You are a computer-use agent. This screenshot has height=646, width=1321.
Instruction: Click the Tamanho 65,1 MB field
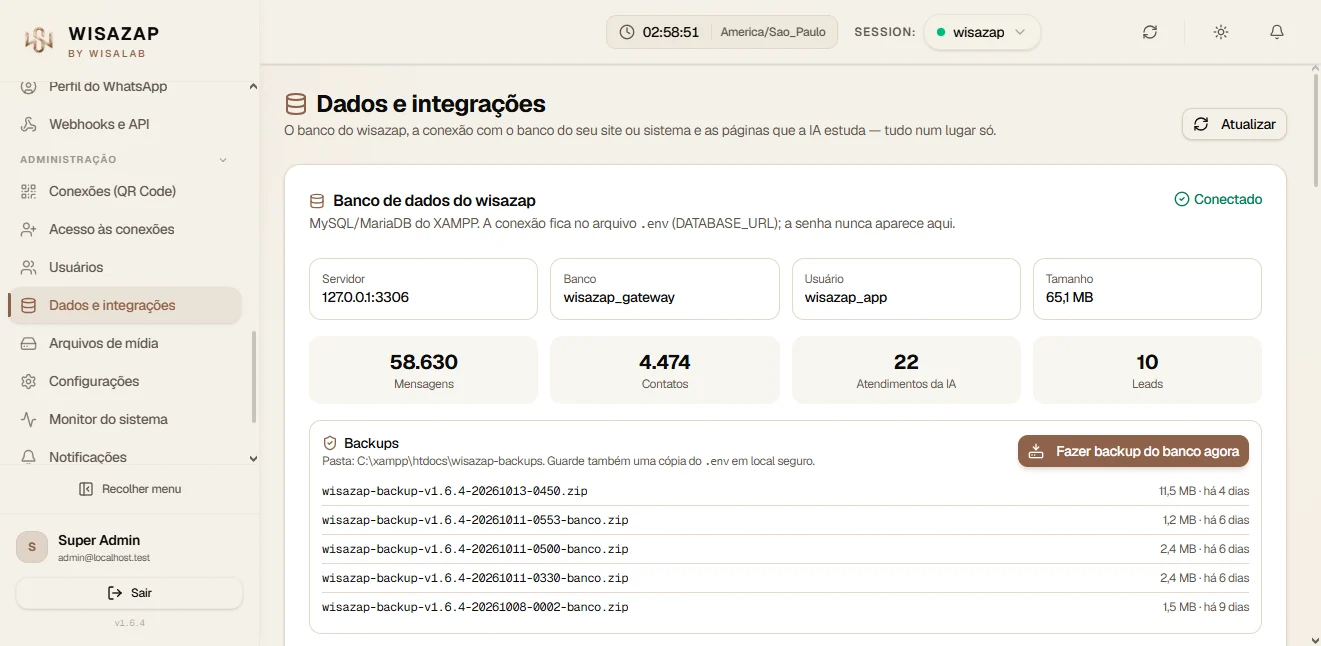point(1147,289)
